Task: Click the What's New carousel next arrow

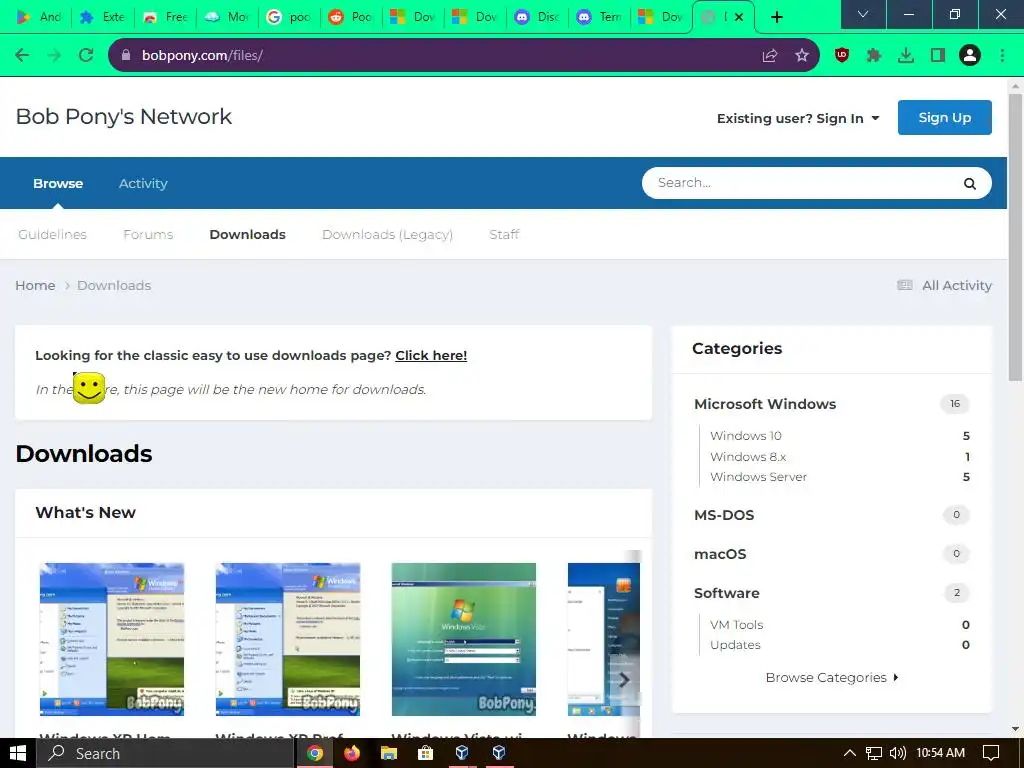Action: (x=624, y=680)
